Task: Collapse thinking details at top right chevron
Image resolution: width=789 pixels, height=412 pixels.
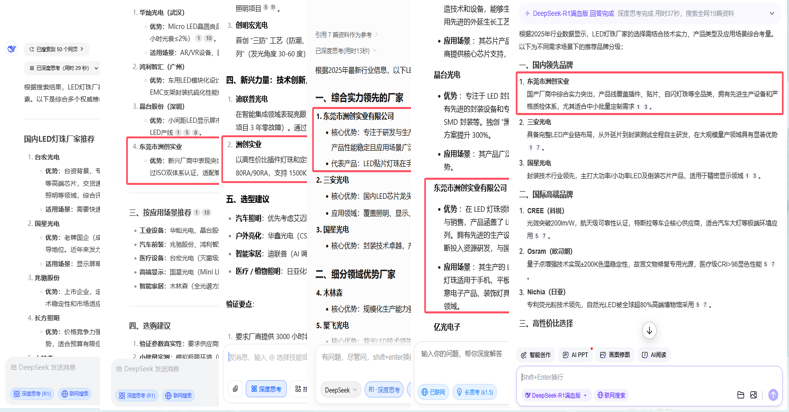Action: [772, 14]
